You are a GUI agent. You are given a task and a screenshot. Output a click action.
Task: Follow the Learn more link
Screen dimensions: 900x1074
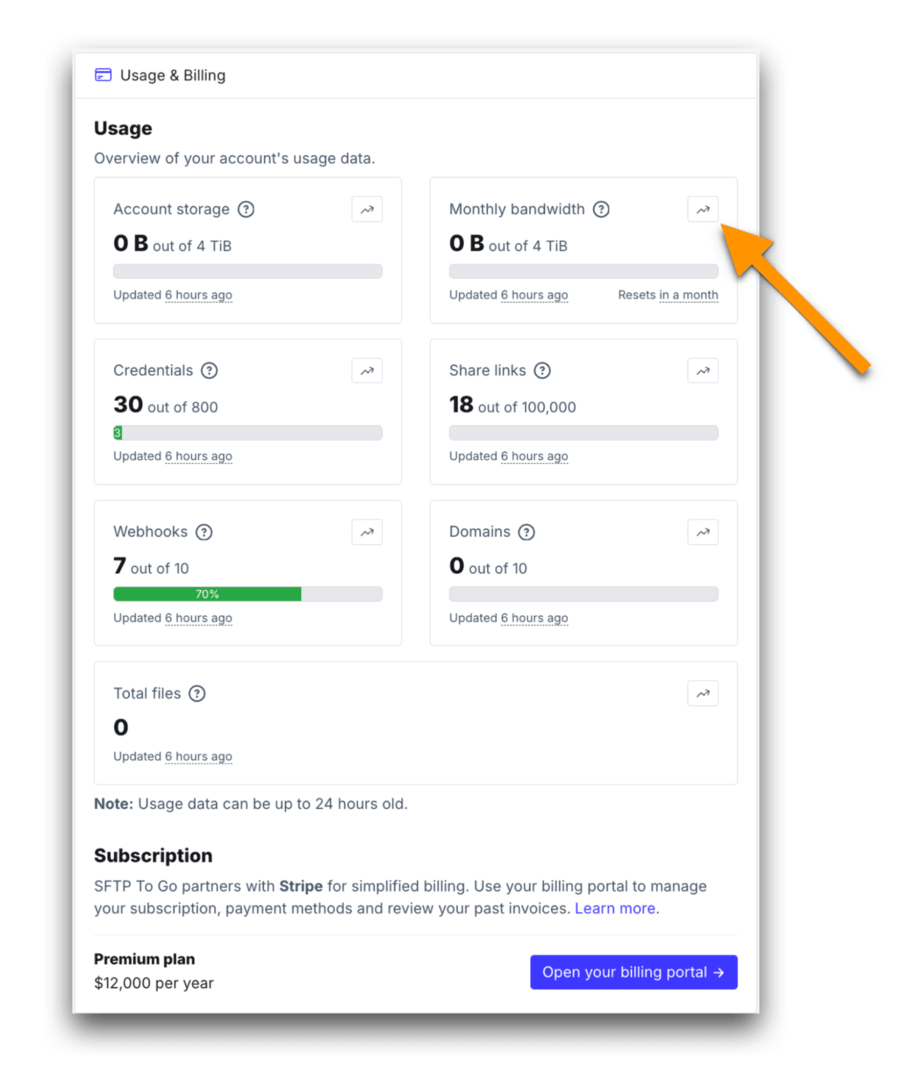(x=615, y=908)
